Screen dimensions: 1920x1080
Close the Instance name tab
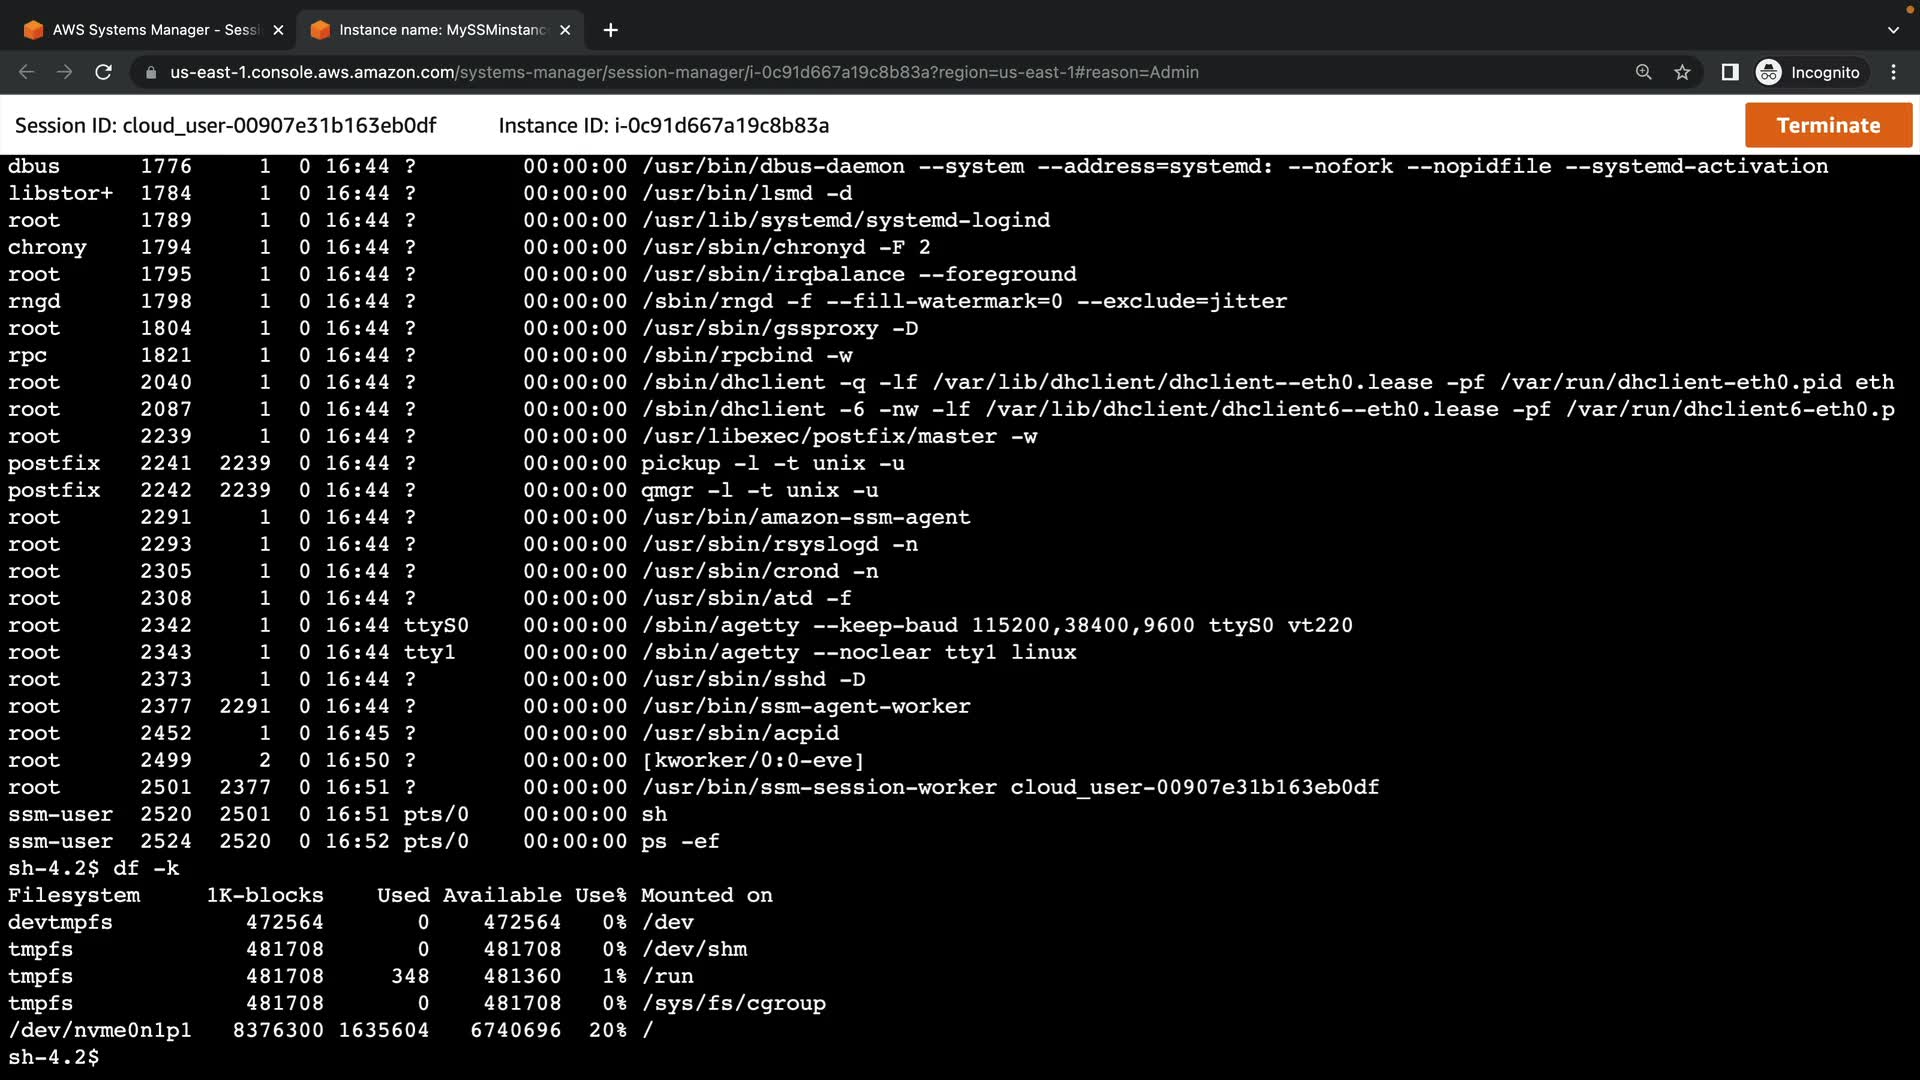pyautogui.click(x=565, y=30)
